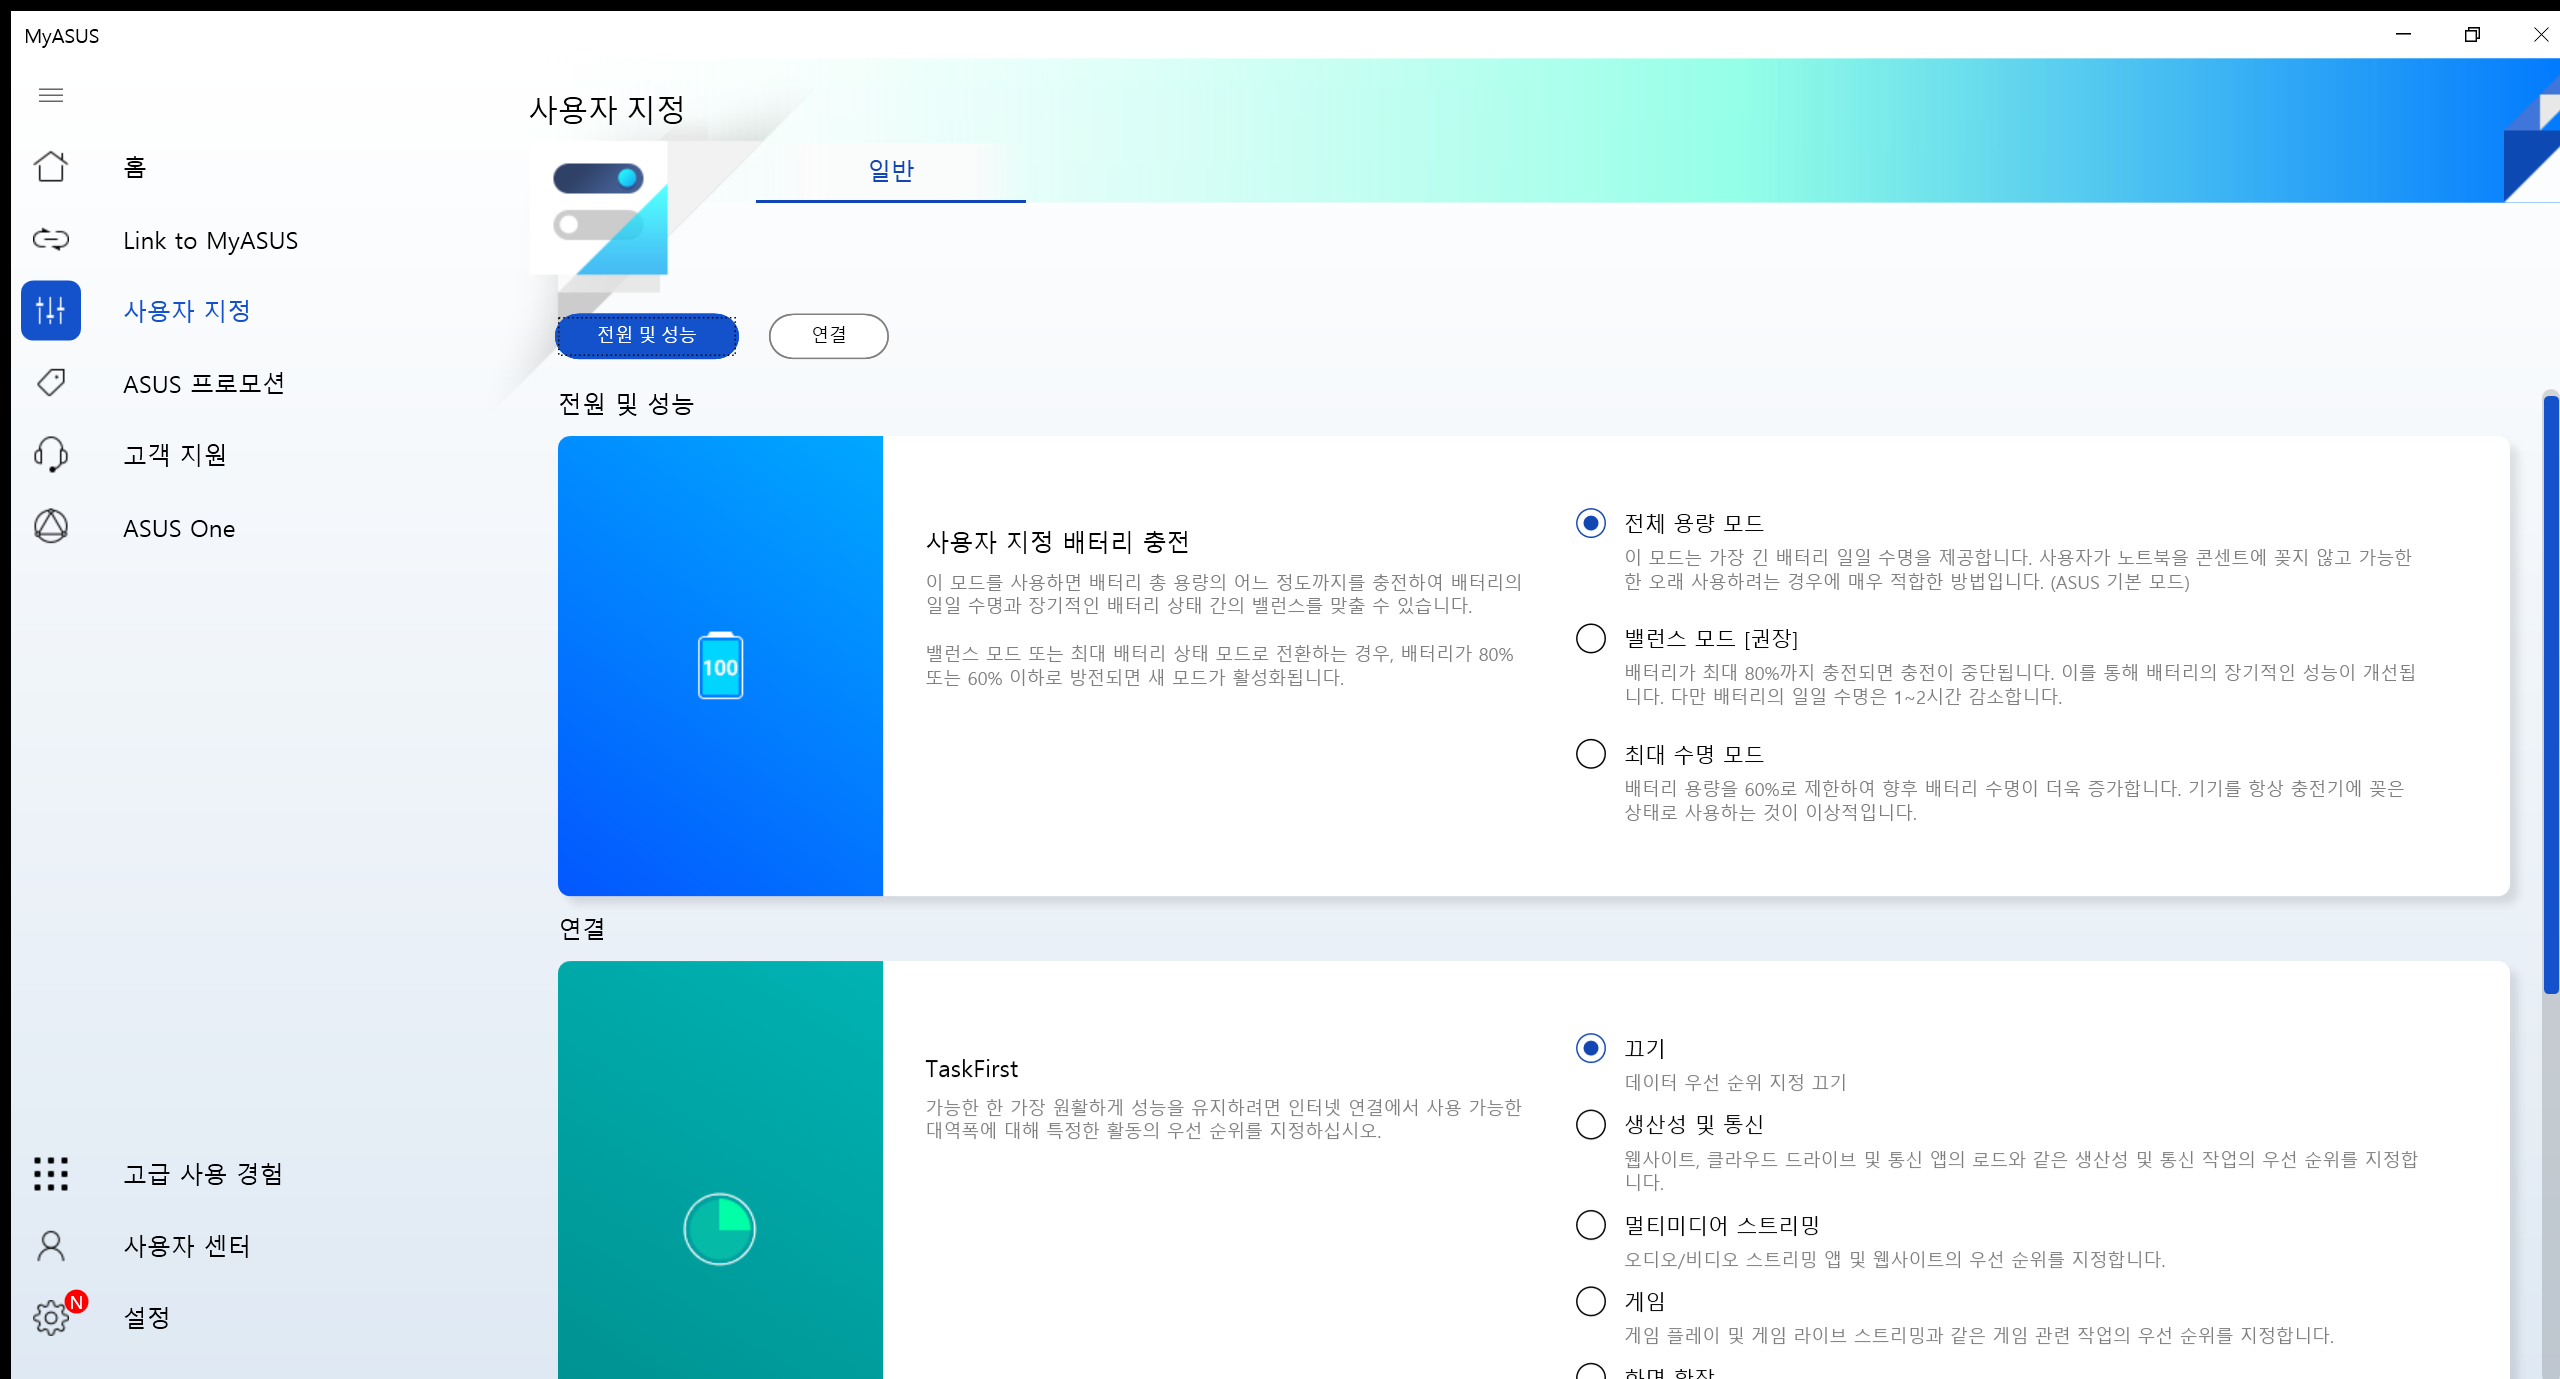Open the ASUS One icon

click(x=51, y=527)
